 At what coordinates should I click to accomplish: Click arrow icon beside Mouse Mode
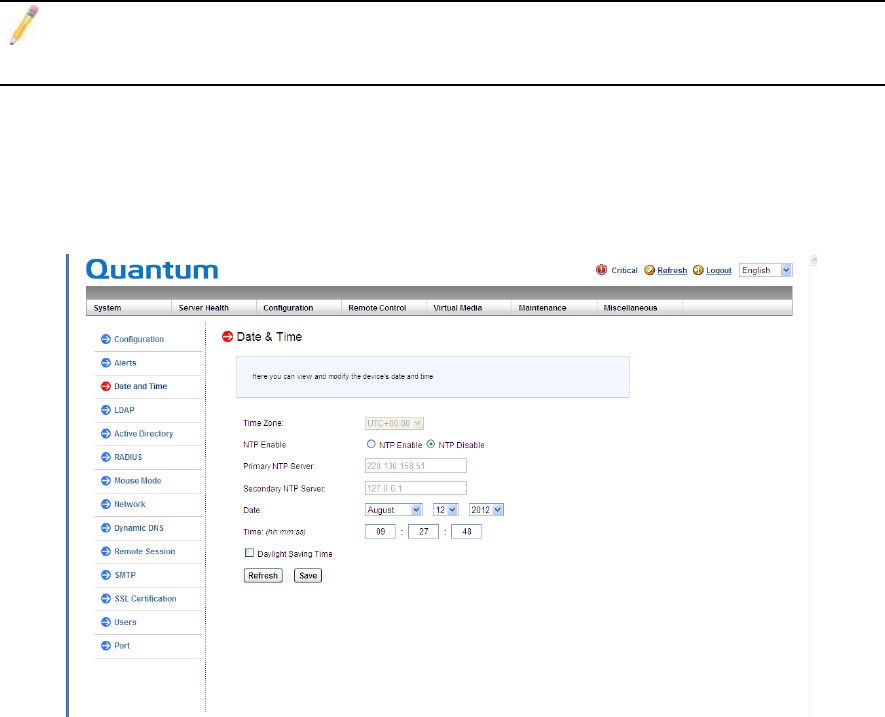pos(106,480)
